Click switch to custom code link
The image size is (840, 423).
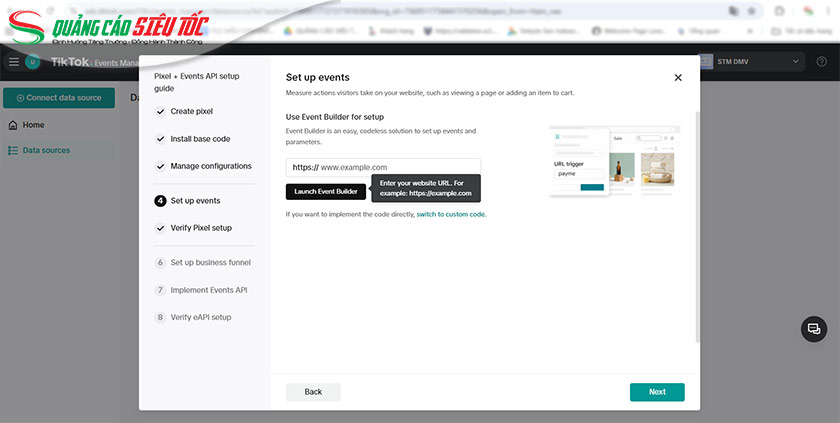pos(451,214)
